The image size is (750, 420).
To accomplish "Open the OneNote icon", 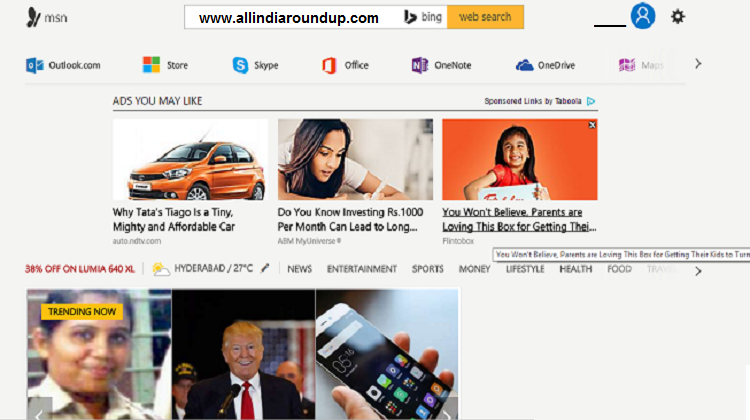I will coord(419,65).
